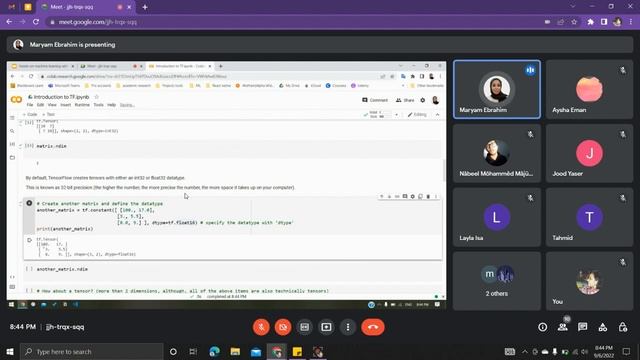Open Task View on the taskbar
The image size is (640, 360).
(x=193, y=351)
